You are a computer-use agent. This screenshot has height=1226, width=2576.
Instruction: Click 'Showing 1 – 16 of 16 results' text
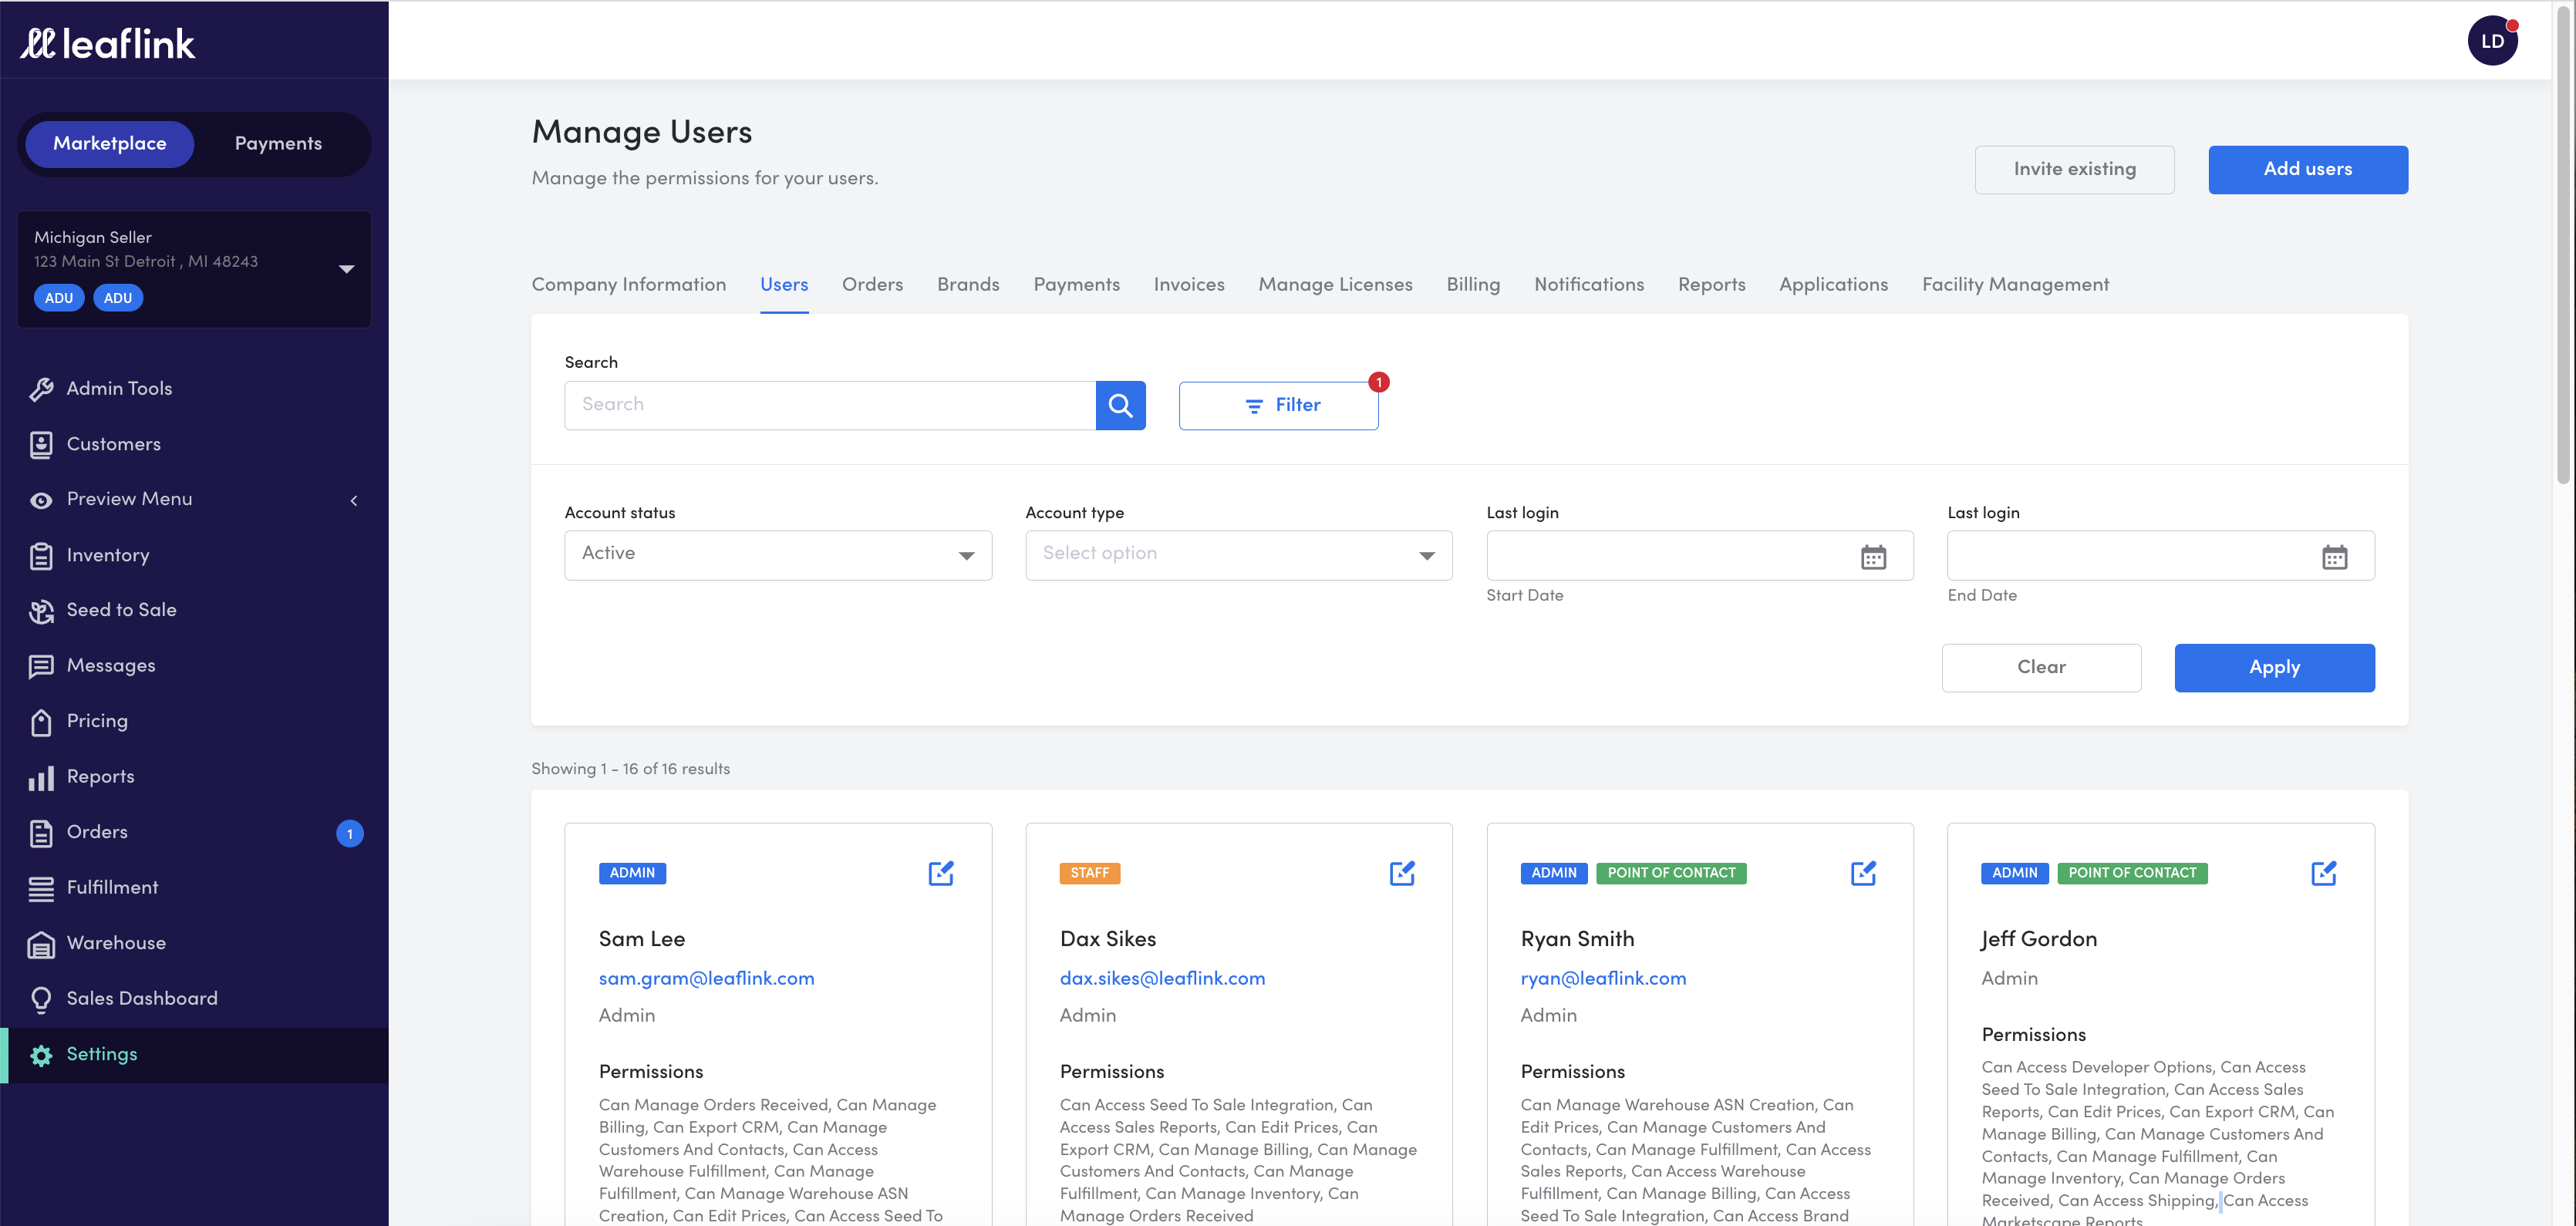(x=630, y=769)
